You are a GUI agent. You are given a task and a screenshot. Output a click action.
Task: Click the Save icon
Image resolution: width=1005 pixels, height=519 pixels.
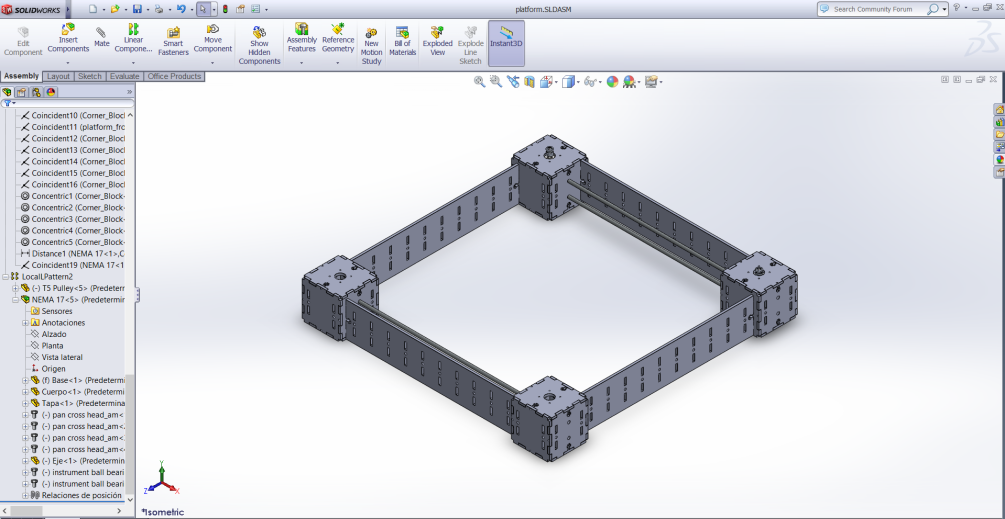click(137, 9)
